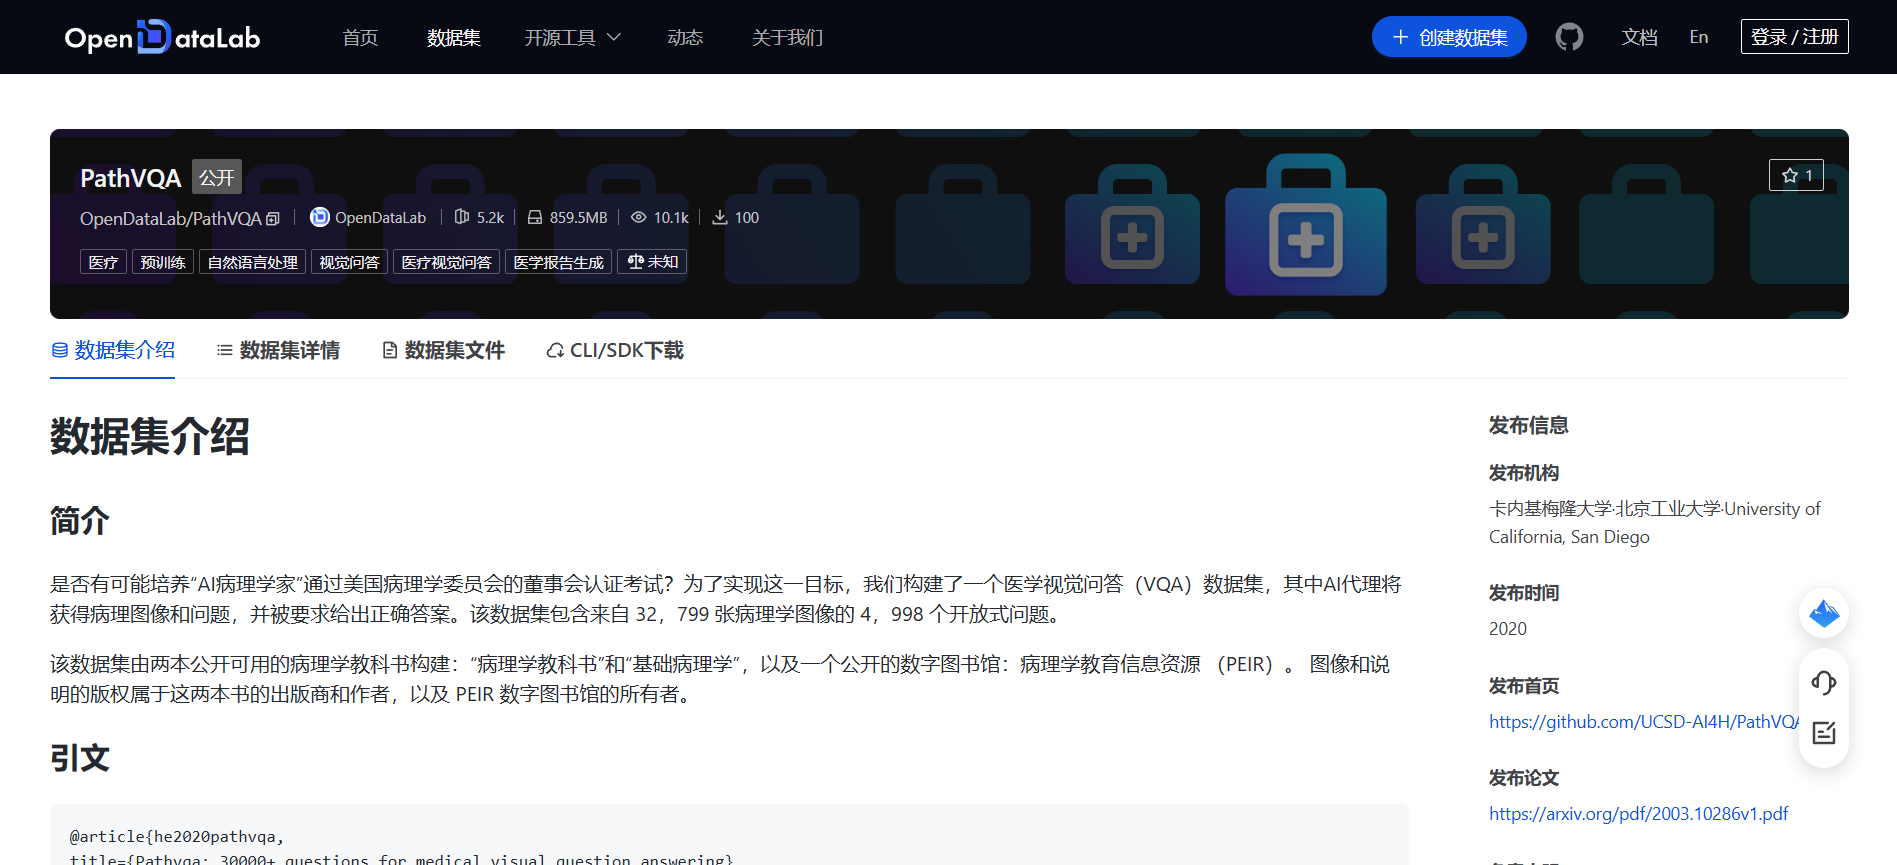Open the headset customer support icon

click(1823, 682)
